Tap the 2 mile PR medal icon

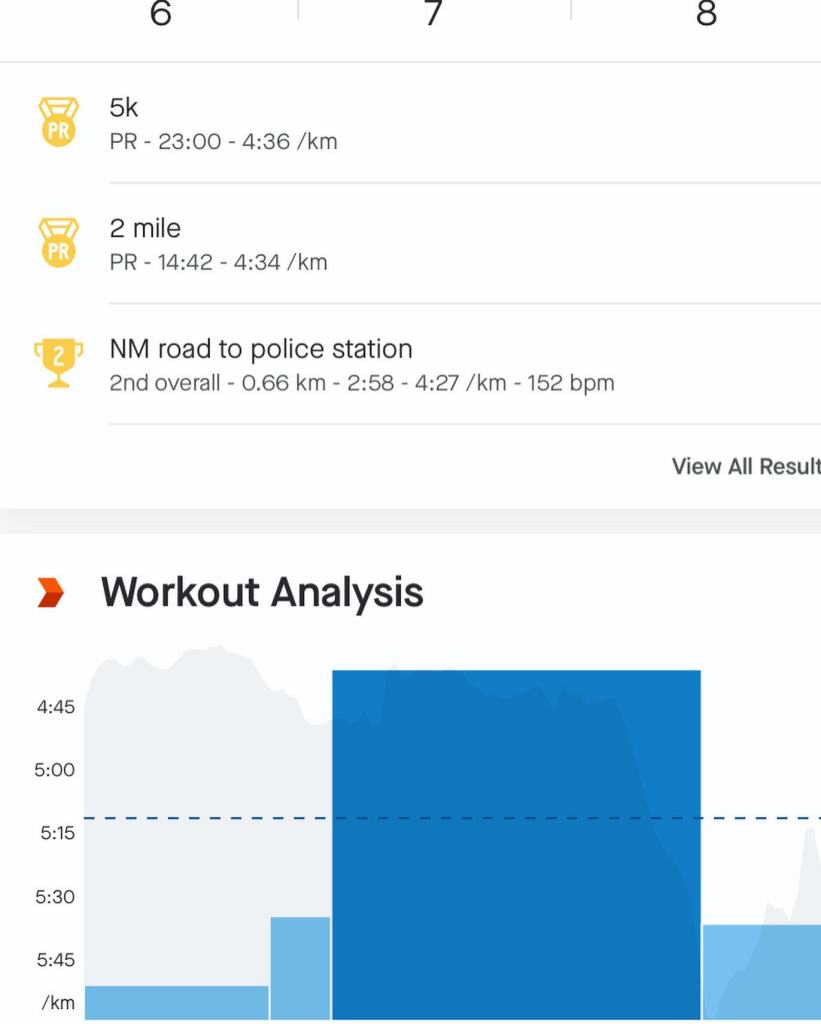[58, 243]
